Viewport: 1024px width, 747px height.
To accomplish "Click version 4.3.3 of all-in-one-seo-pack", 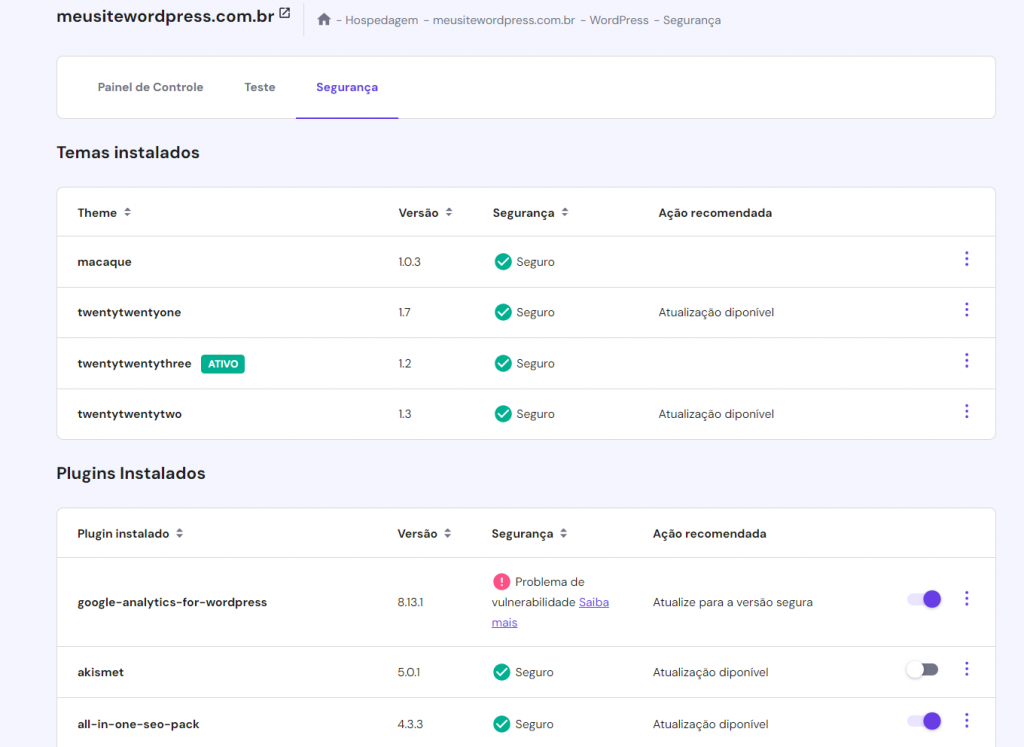I will click(410, 724).
